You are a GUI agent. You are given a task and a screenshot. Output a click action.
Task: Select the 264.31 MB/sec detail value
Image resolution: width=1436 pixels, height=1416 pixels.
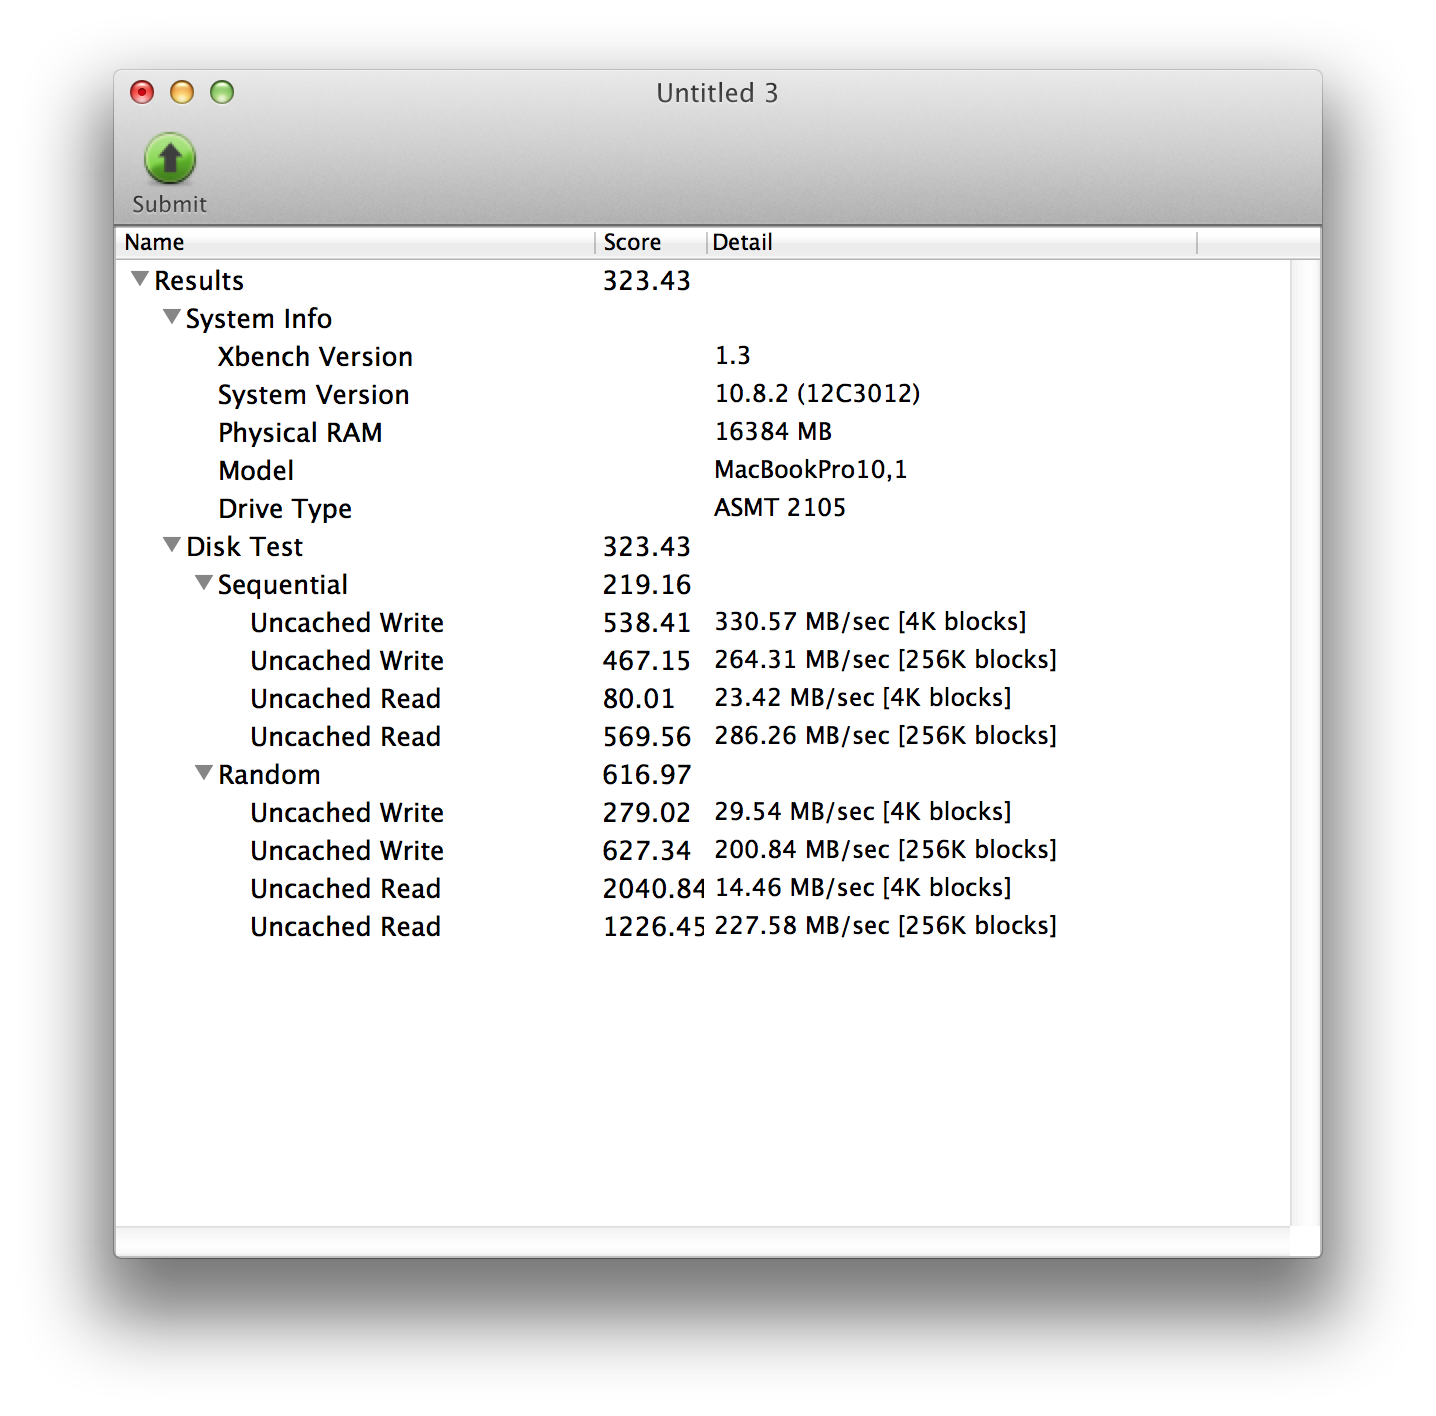coord(885,660)
